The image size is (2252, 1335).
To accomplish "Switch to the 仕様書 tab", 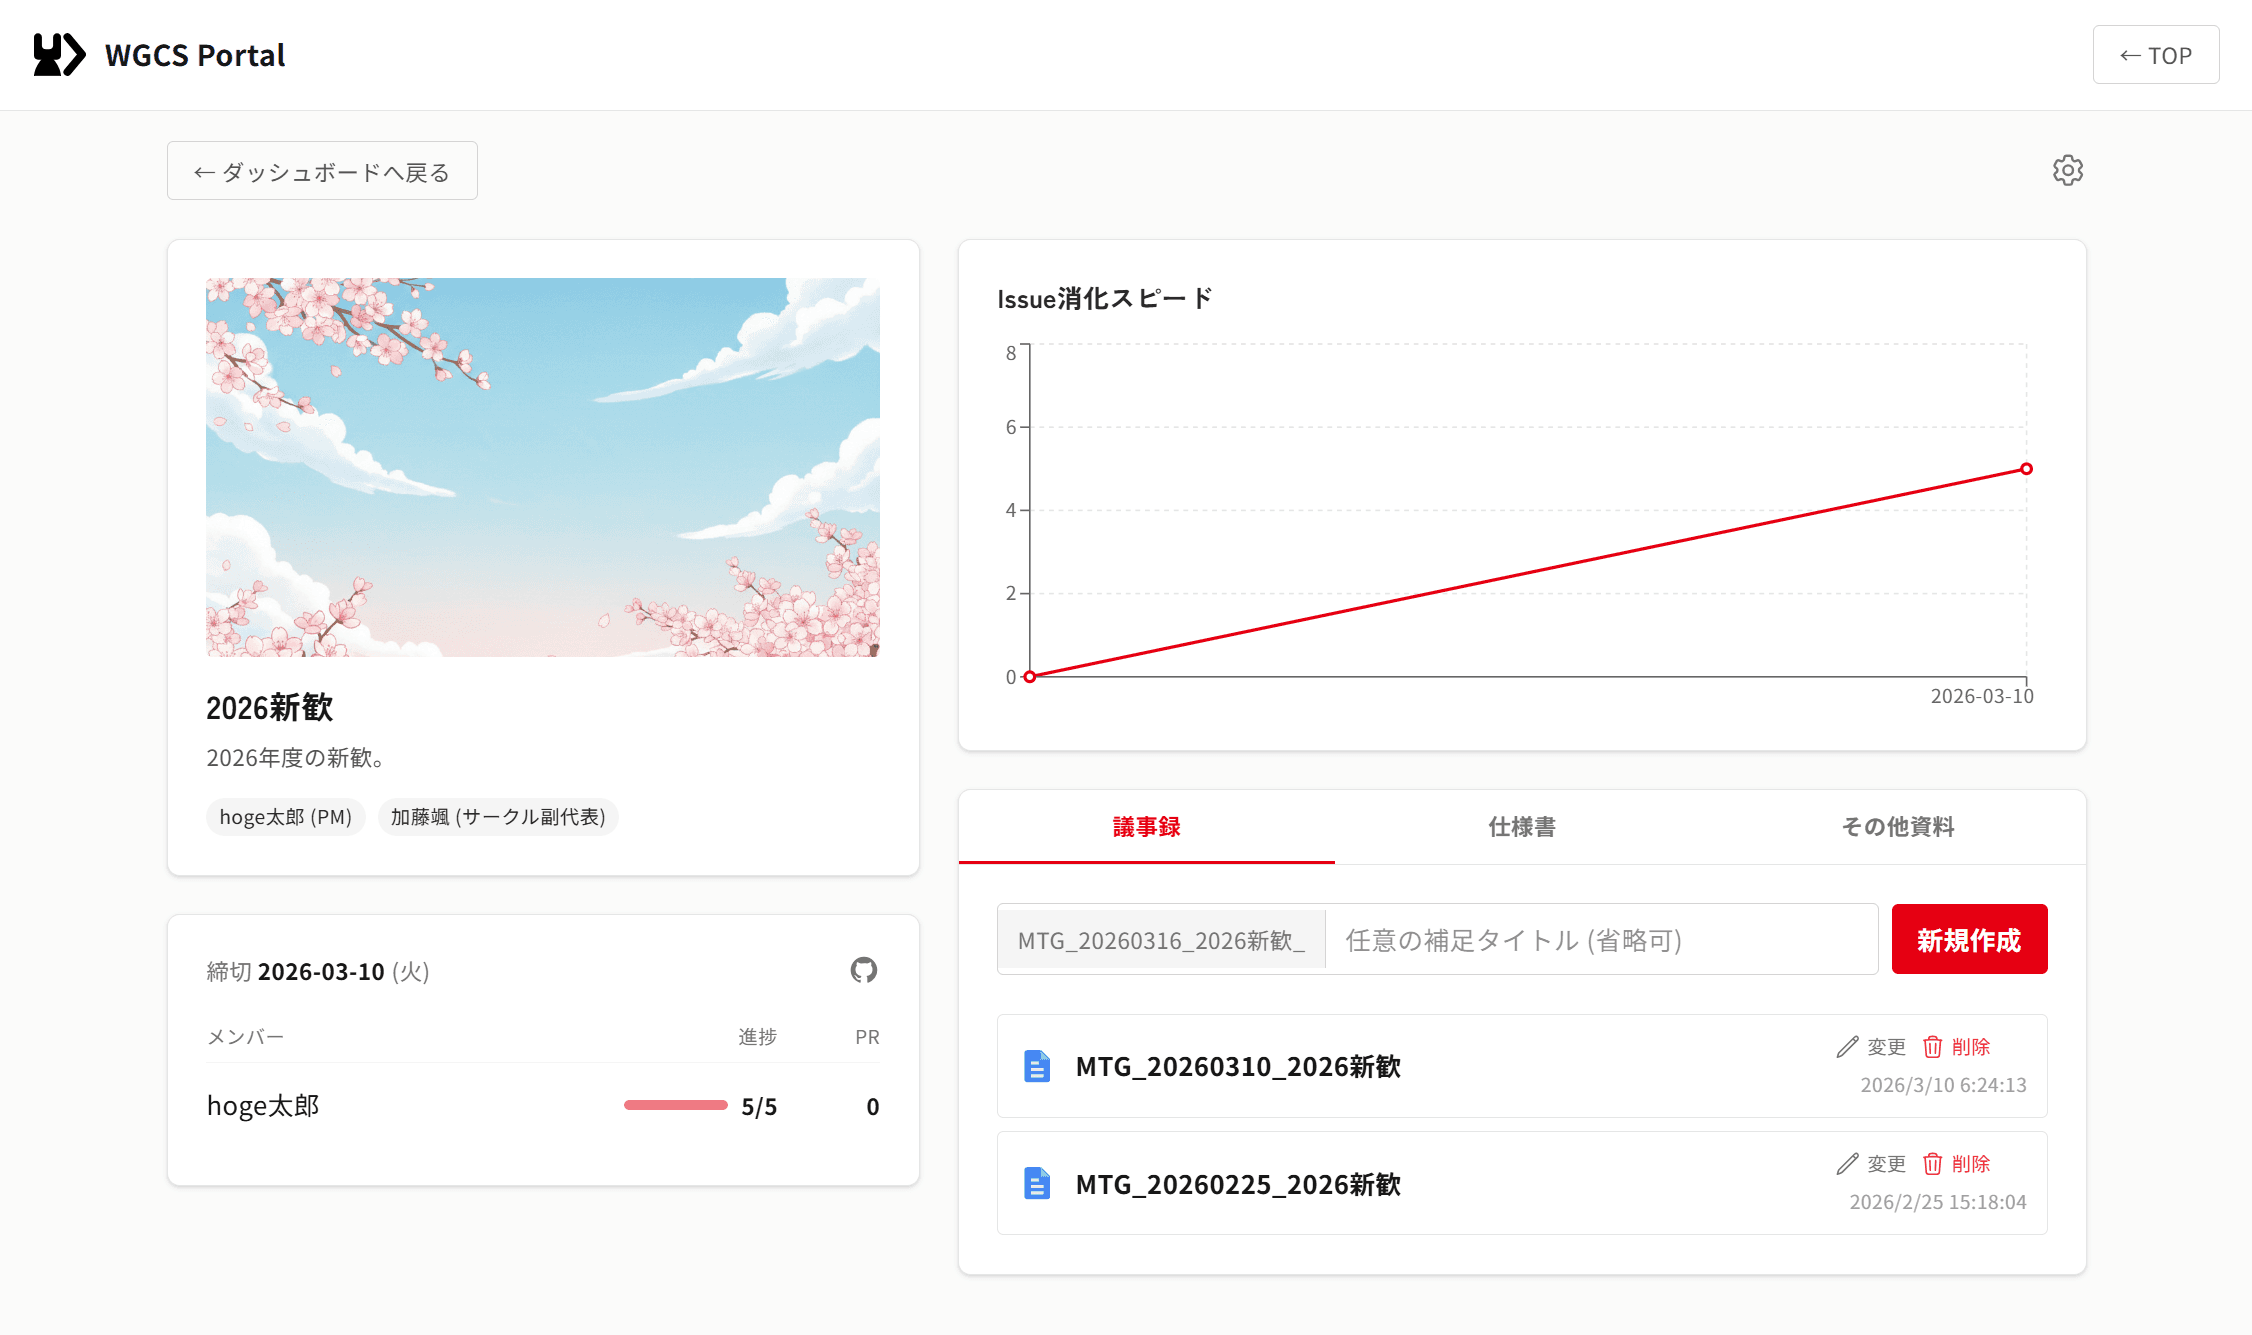I will tap(1521, 827).
